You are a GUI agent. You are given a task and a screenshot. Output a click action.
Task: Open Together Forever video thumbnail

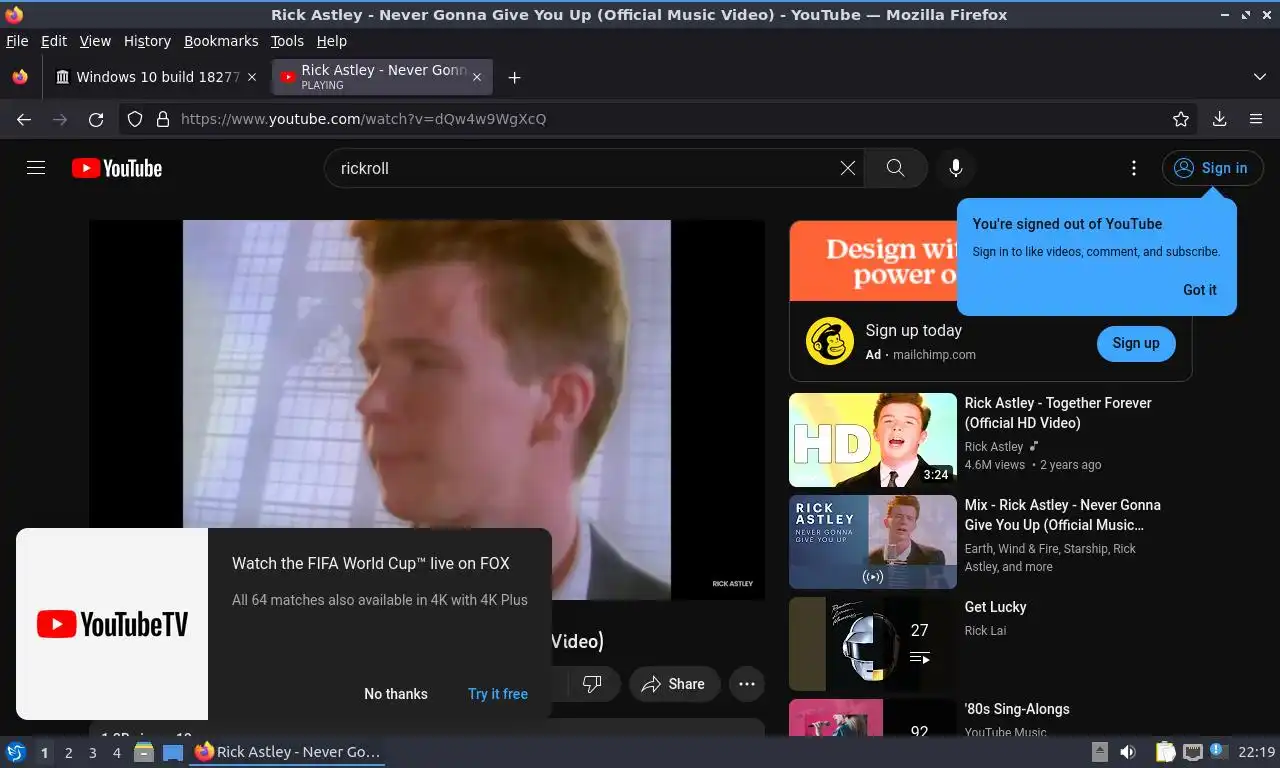[873, 440]
